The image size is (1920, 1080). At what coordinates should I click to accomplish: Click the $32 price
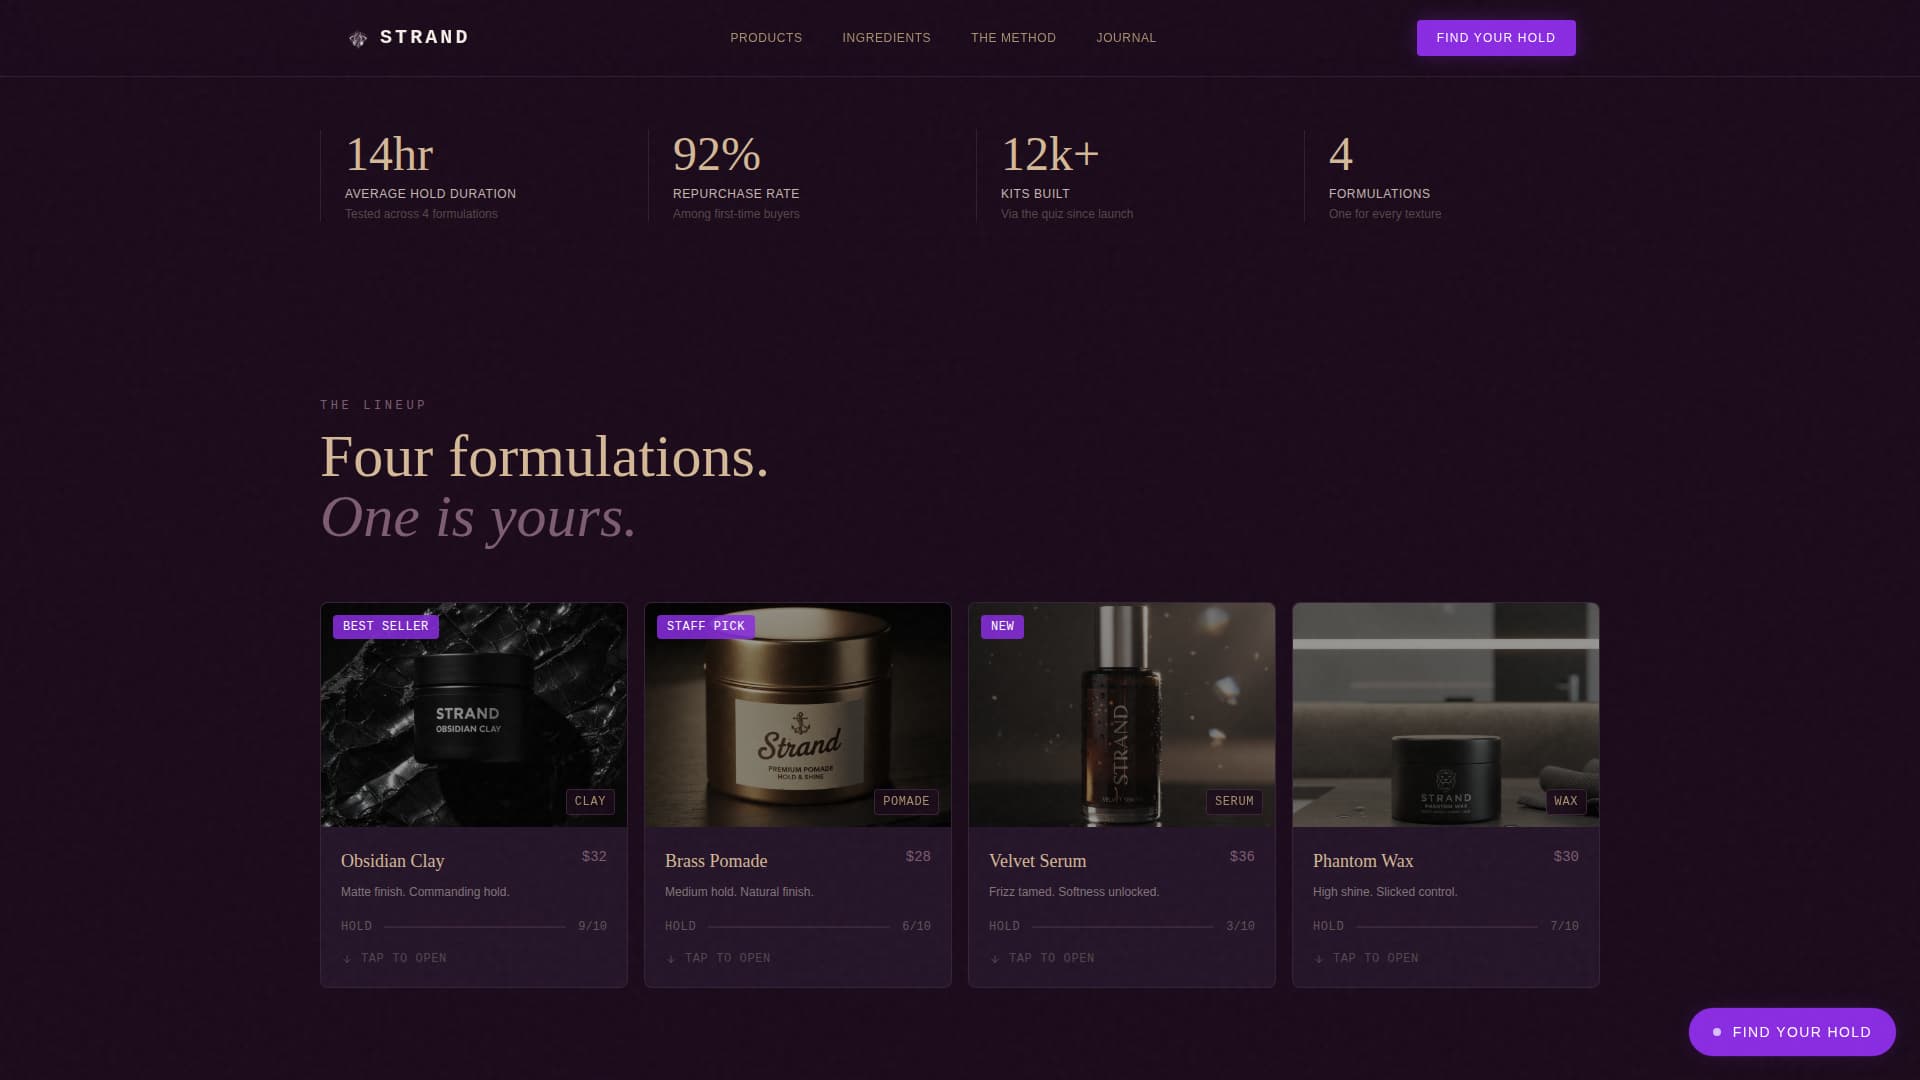pos(594,856)
